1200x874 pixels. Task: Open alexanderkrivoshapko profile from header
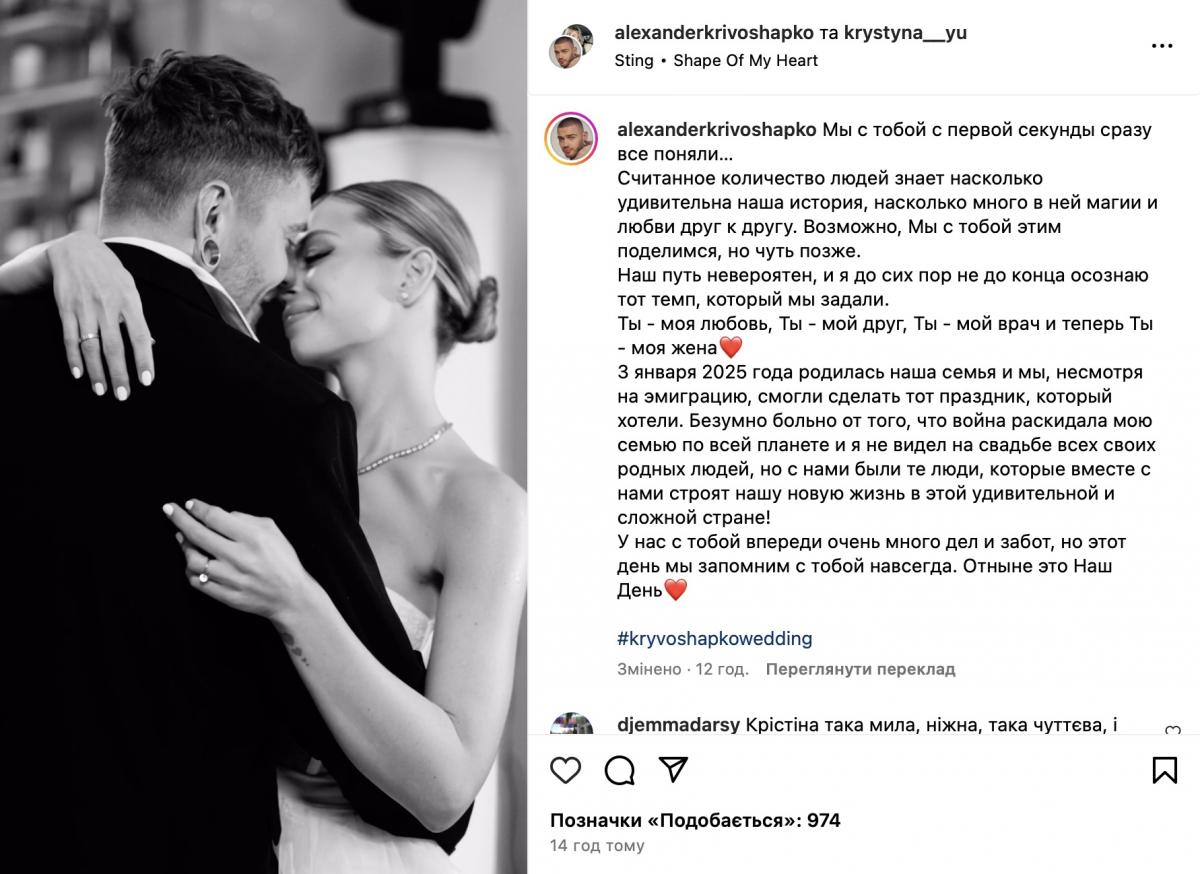tap(714, 32)
